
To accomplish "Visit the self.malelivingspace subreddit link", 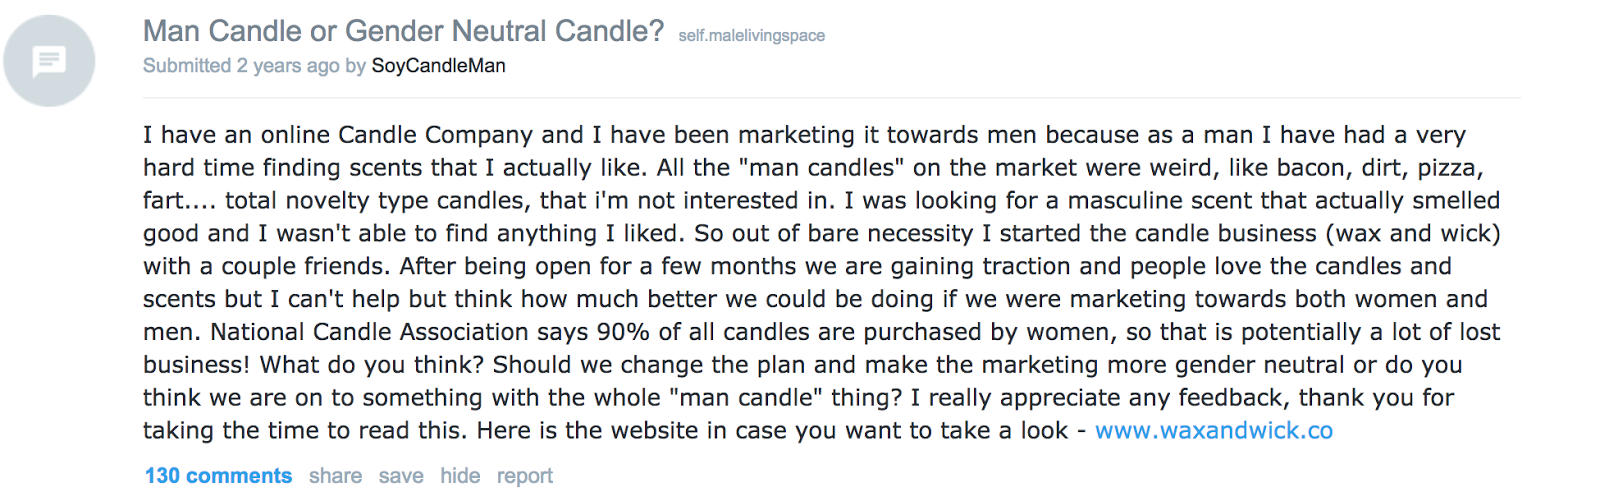I will 751,36.
